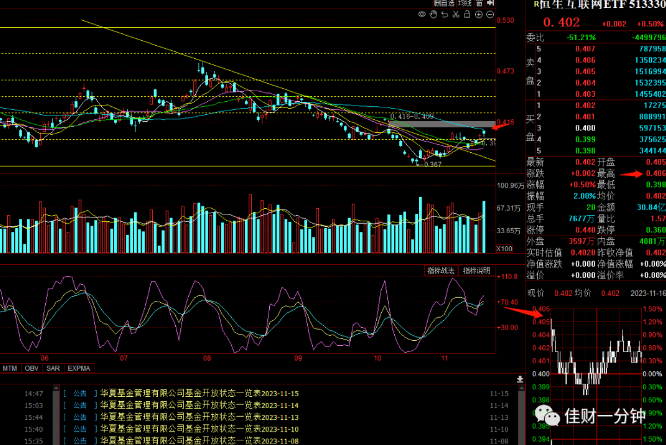666x445 pixels.
Task: Switch to the SAR indicator tab
Action: [53, 368]
